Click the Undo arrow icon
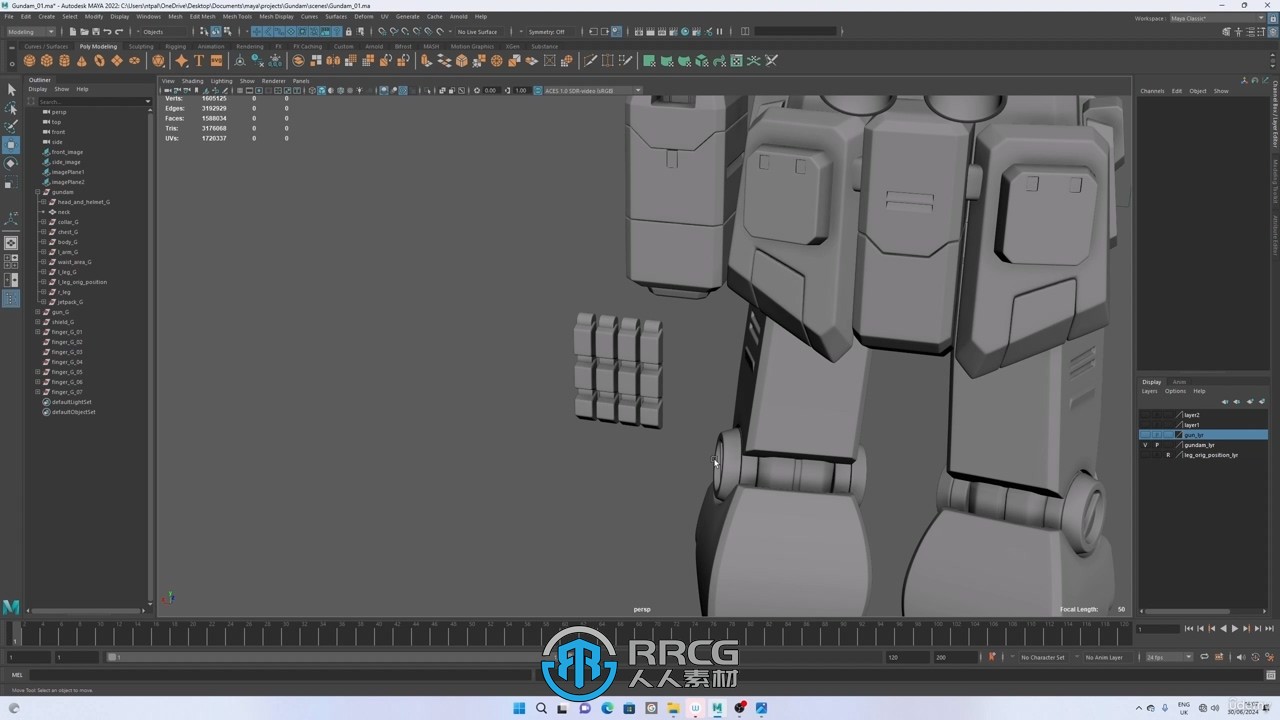 (108, 31)
